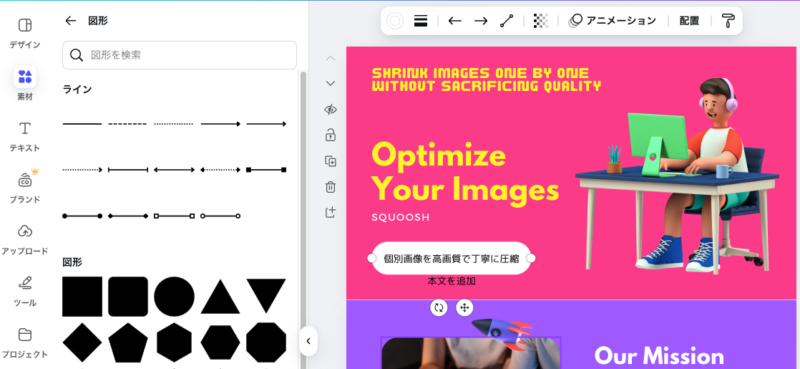Insert the square shape
The image size is (800, 369).
click(82, 297)
